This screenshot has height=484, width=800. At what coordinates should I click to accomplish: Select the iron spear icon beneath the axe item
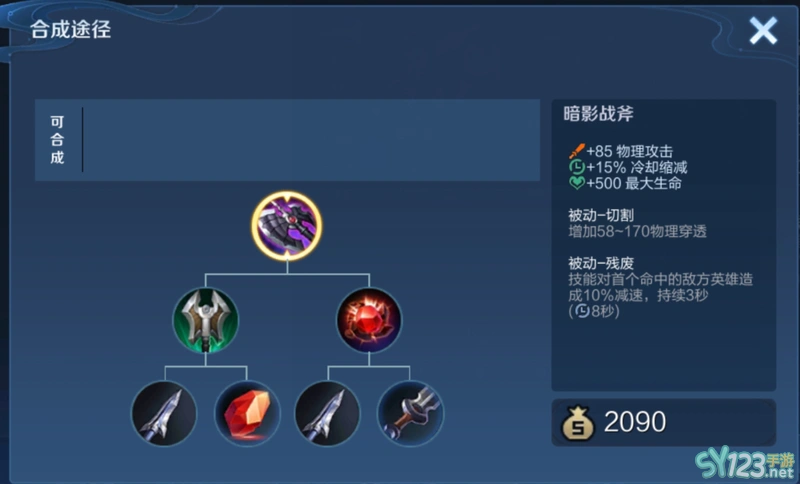pyautogui.click(x=164, y=413)
